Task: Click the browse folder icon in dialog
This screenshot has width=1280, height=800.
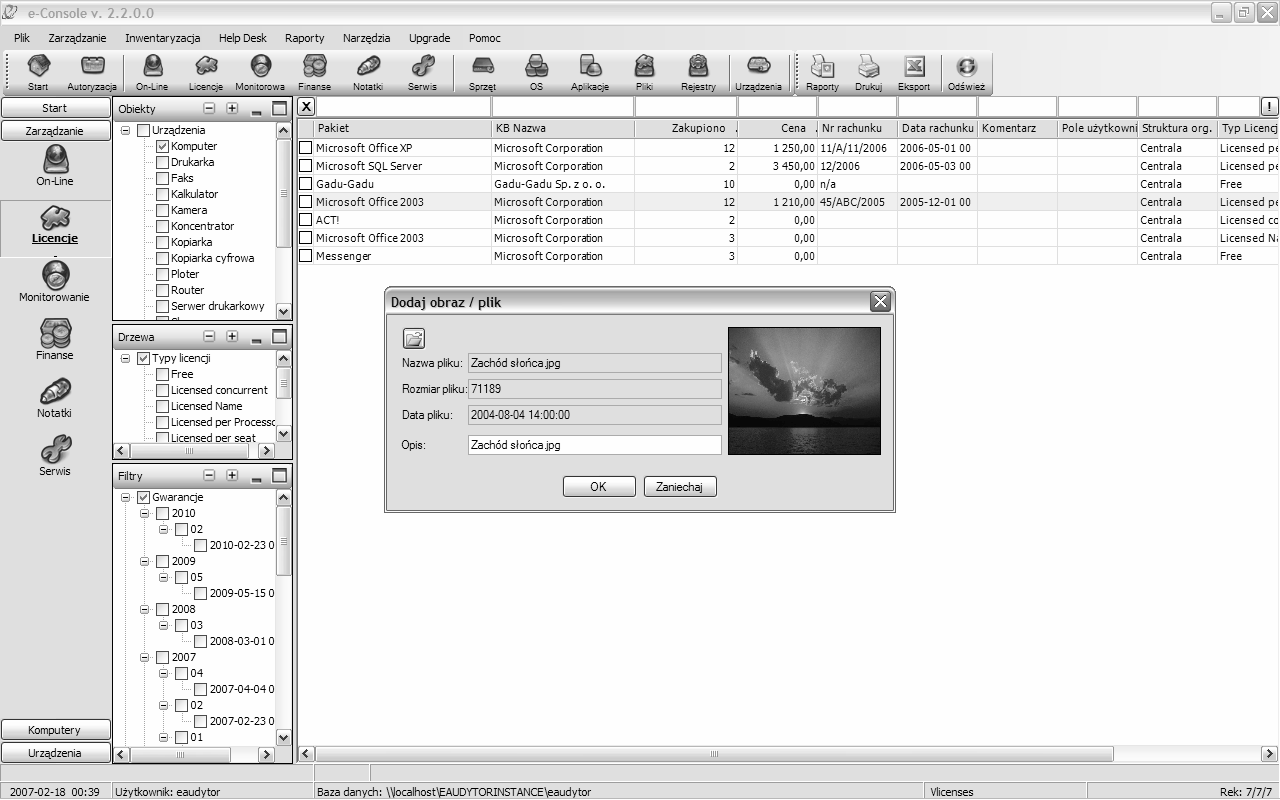Action: [414, 338]
